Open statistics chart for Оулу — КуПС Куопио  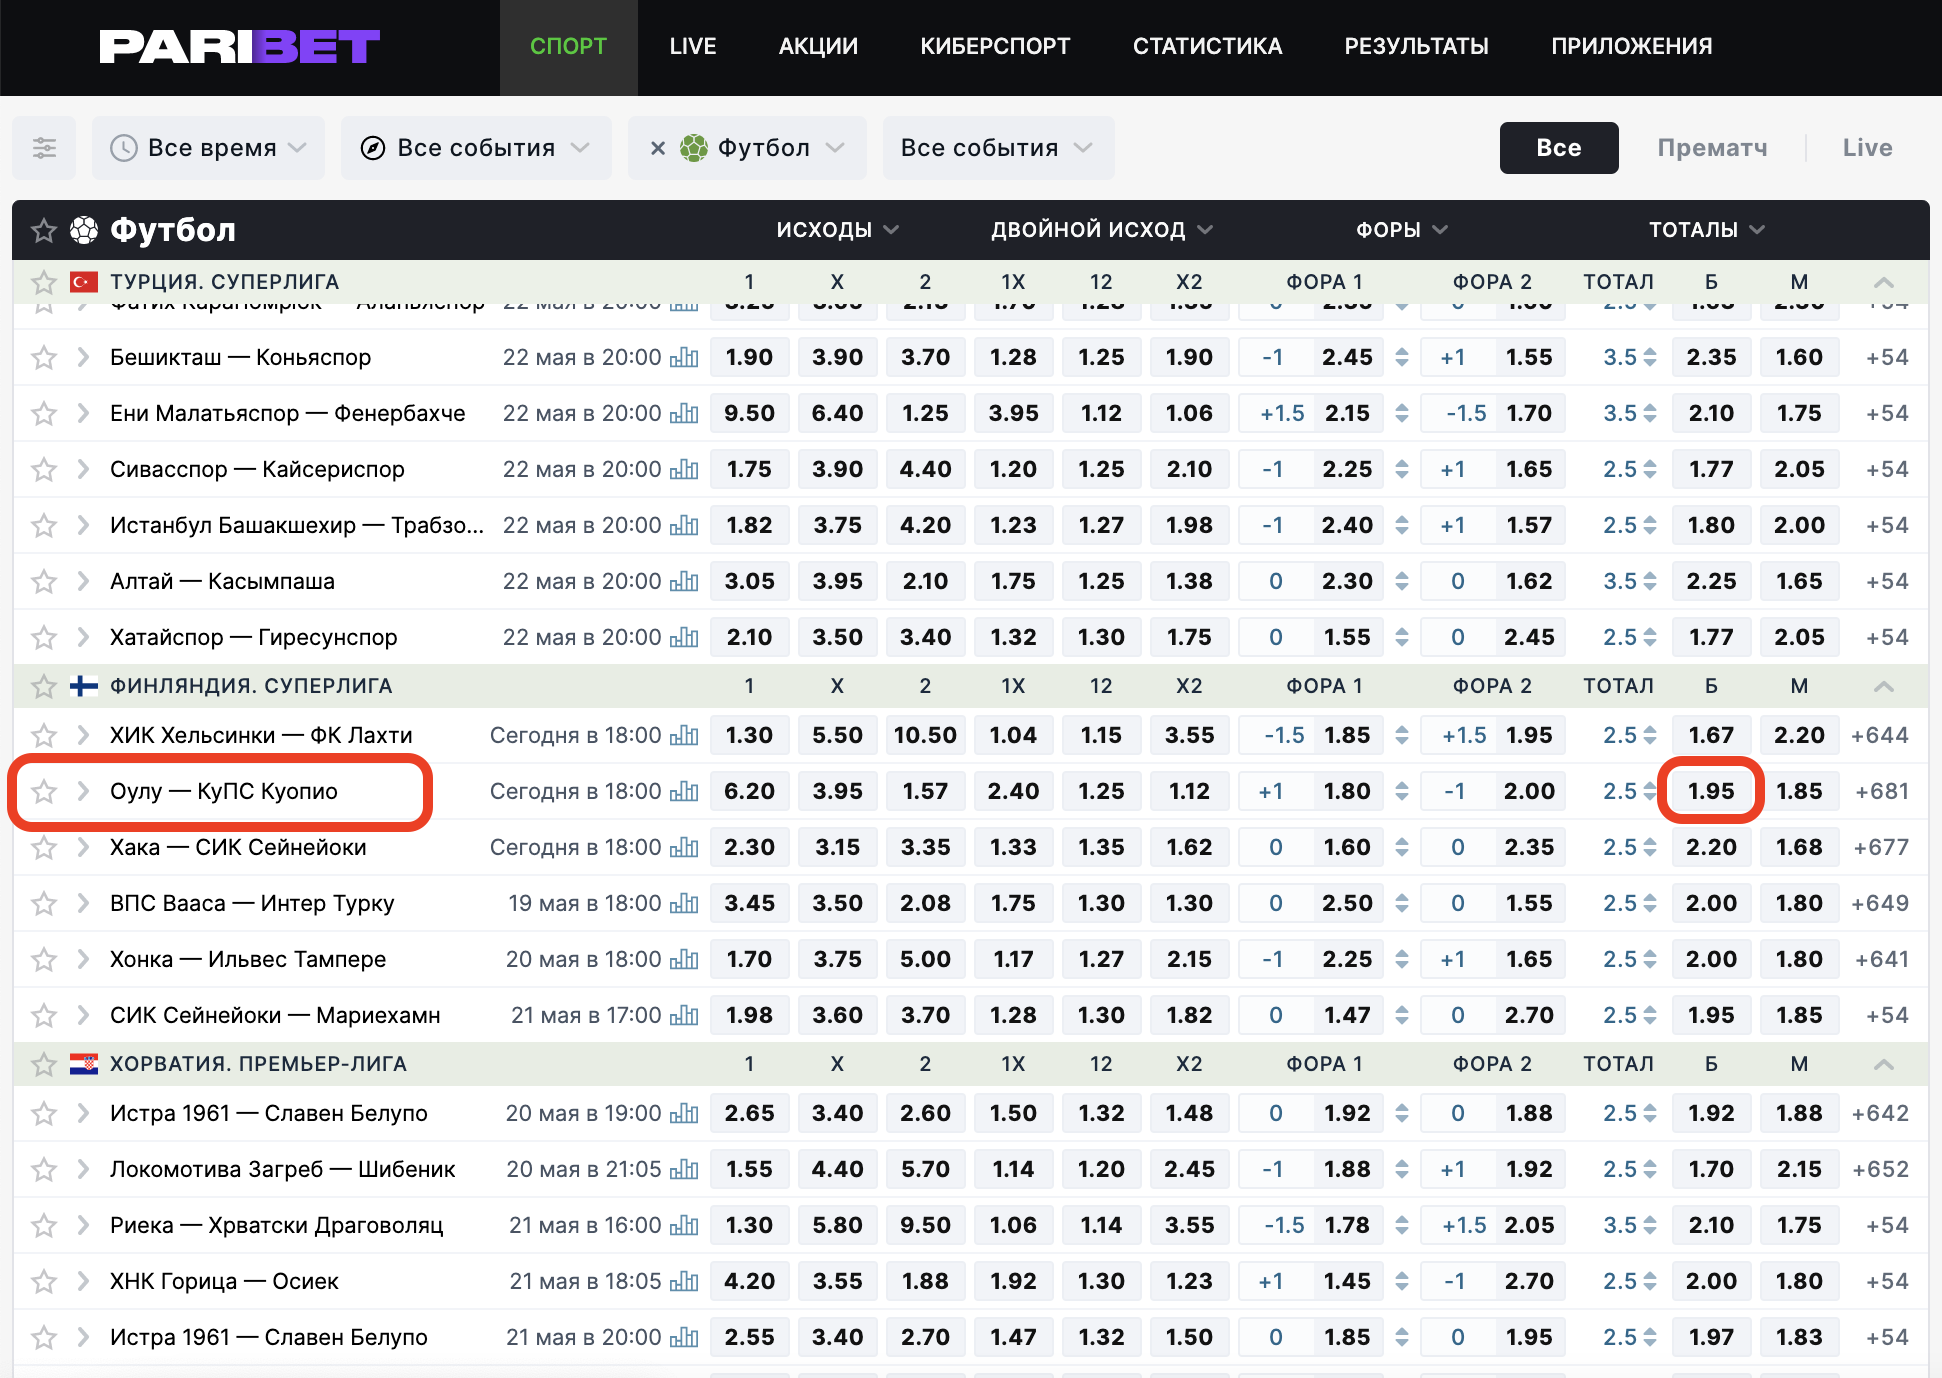(684, 791)
